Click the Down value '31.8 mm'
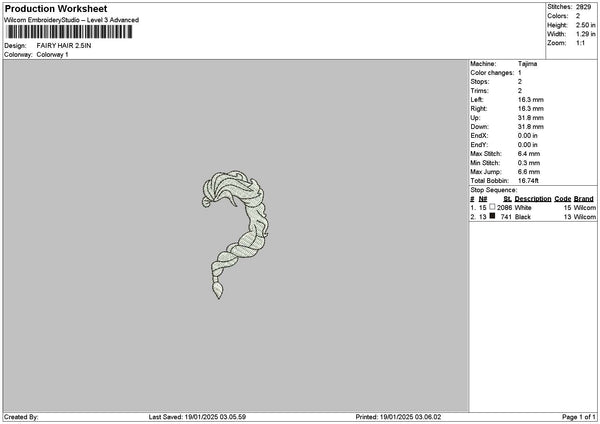The width and height of the screenshot is (600, 424). pos(531,127)
